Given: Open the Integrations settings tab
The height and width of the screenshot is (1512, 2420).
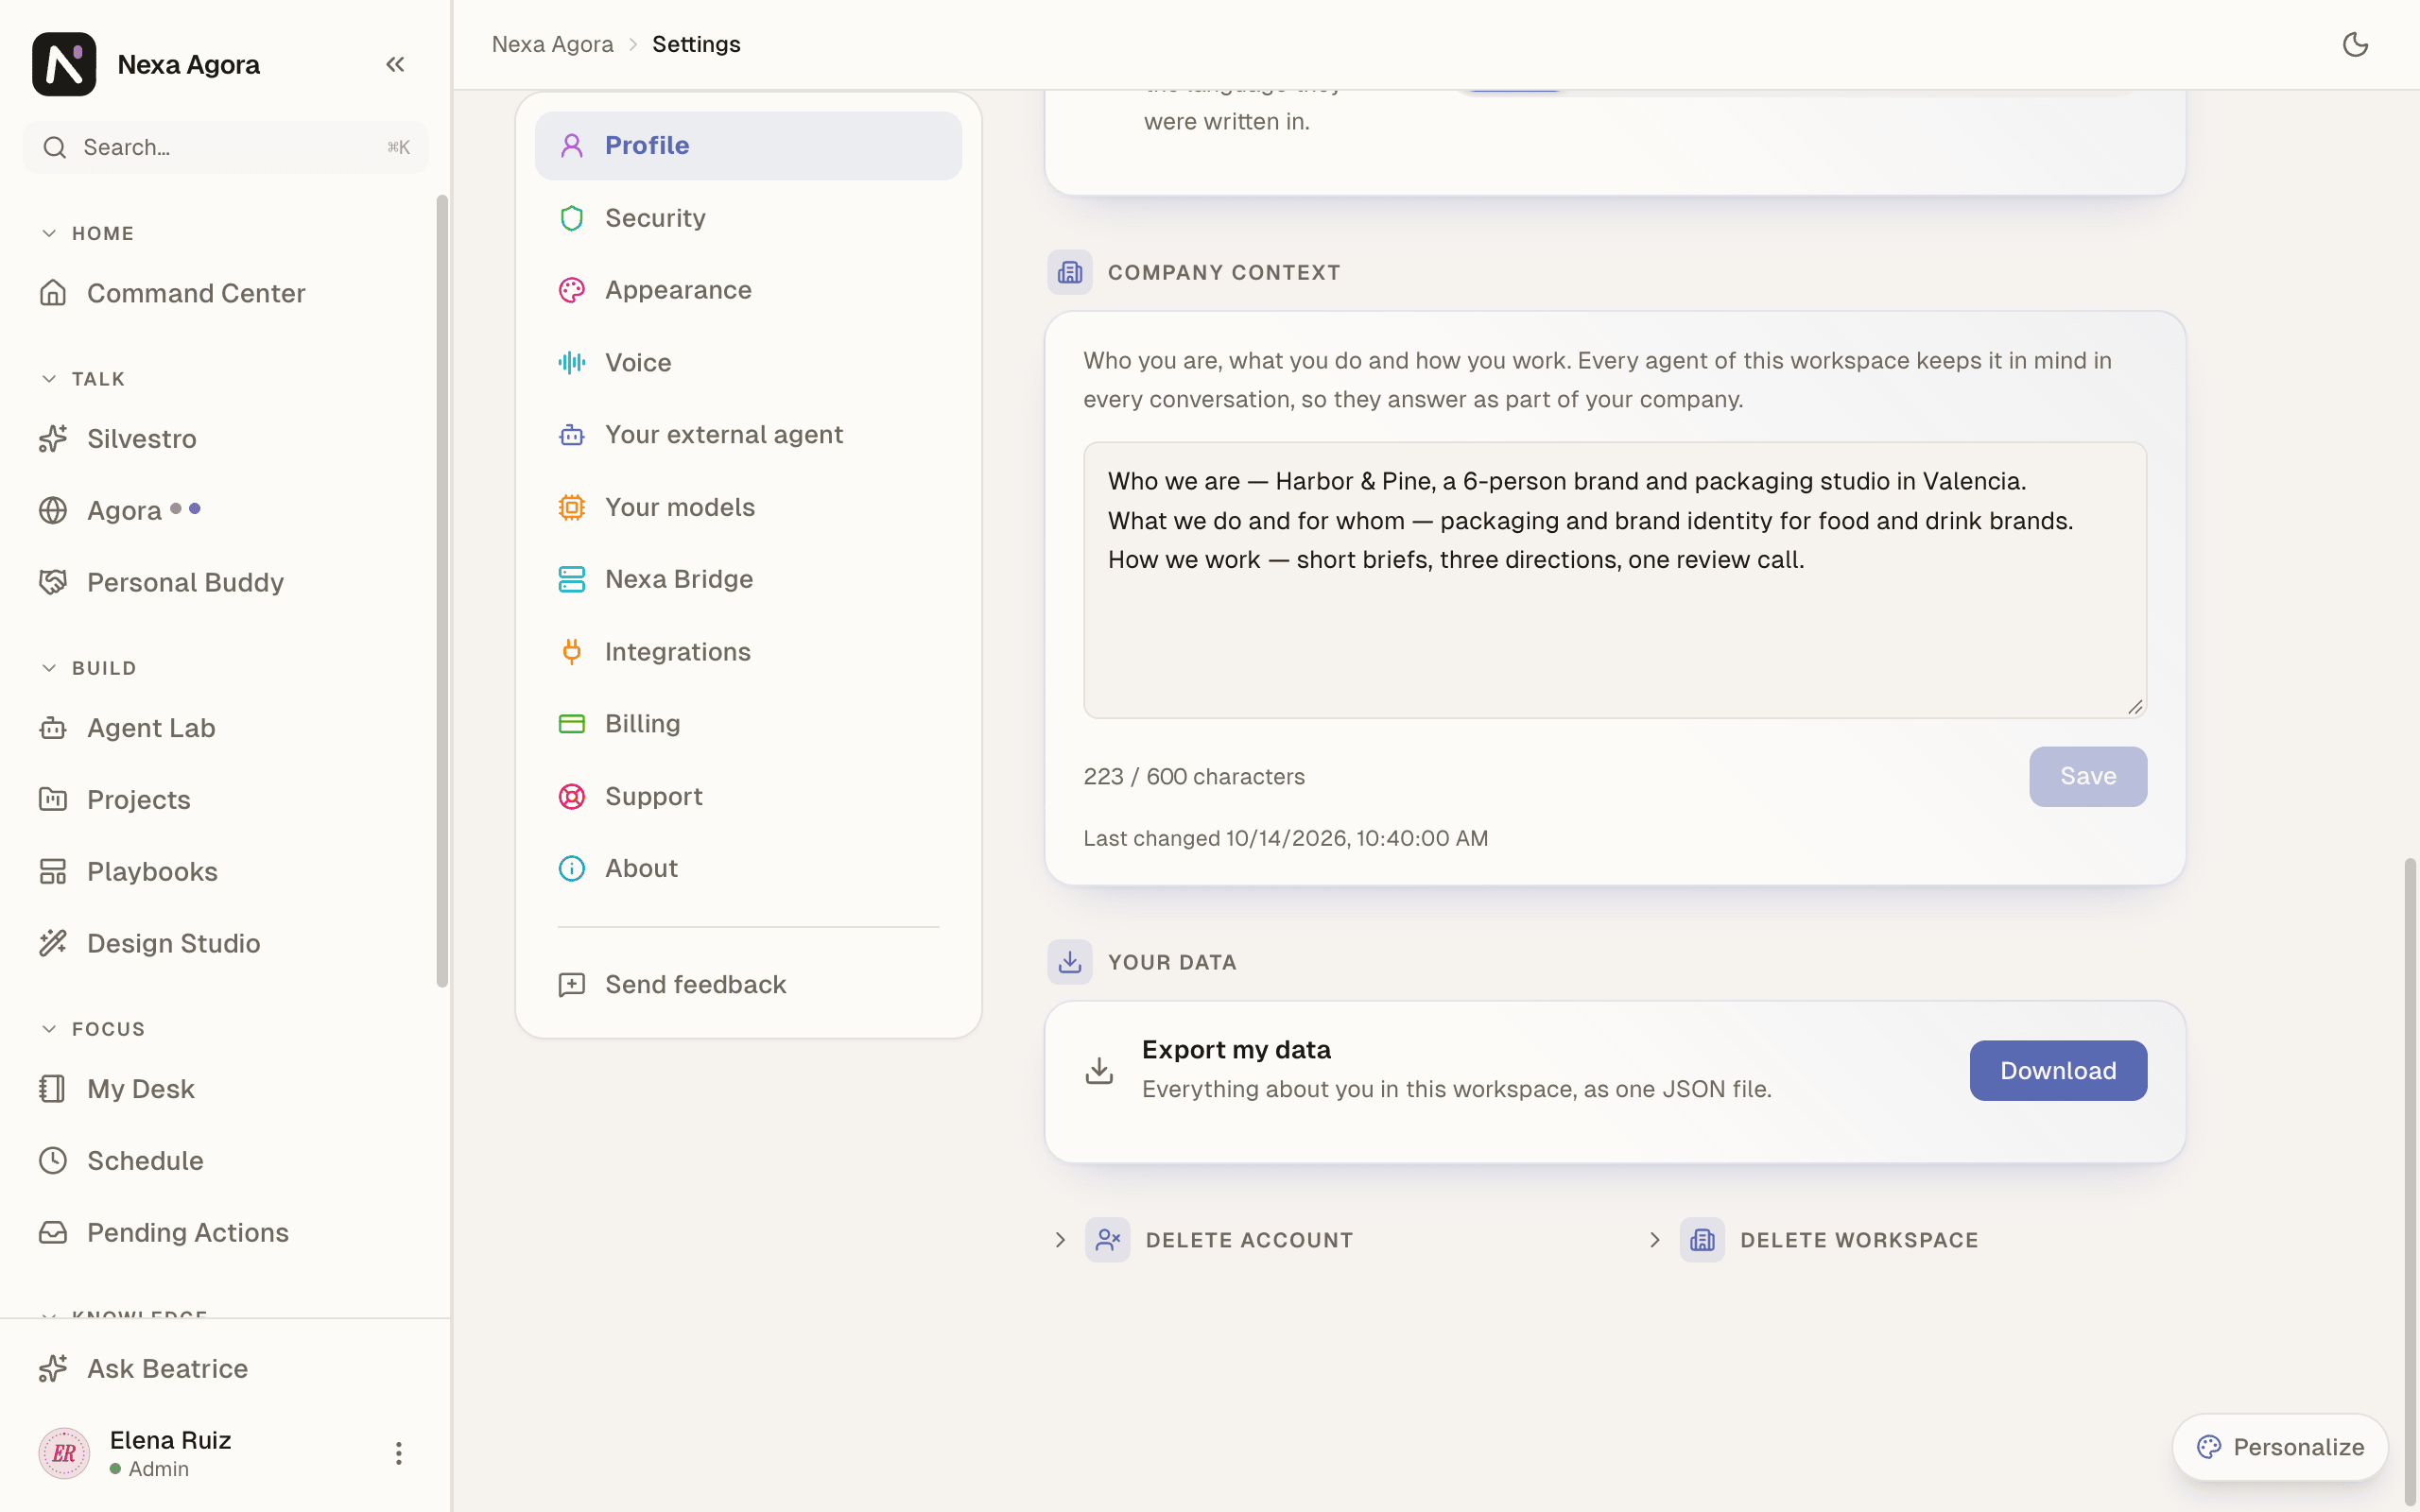Looking at the screenshot, I should tap(748, 651).
